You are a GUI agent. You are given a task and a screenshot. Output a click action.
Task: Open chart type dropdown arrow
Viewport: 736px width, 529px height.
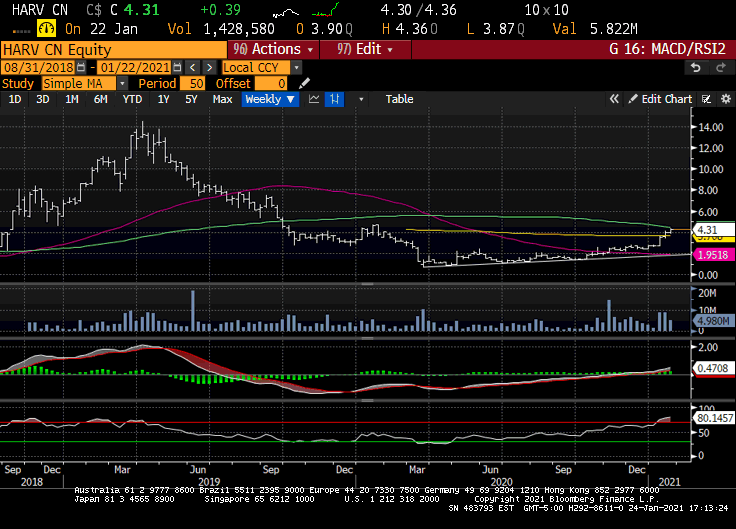click(361, 100)
